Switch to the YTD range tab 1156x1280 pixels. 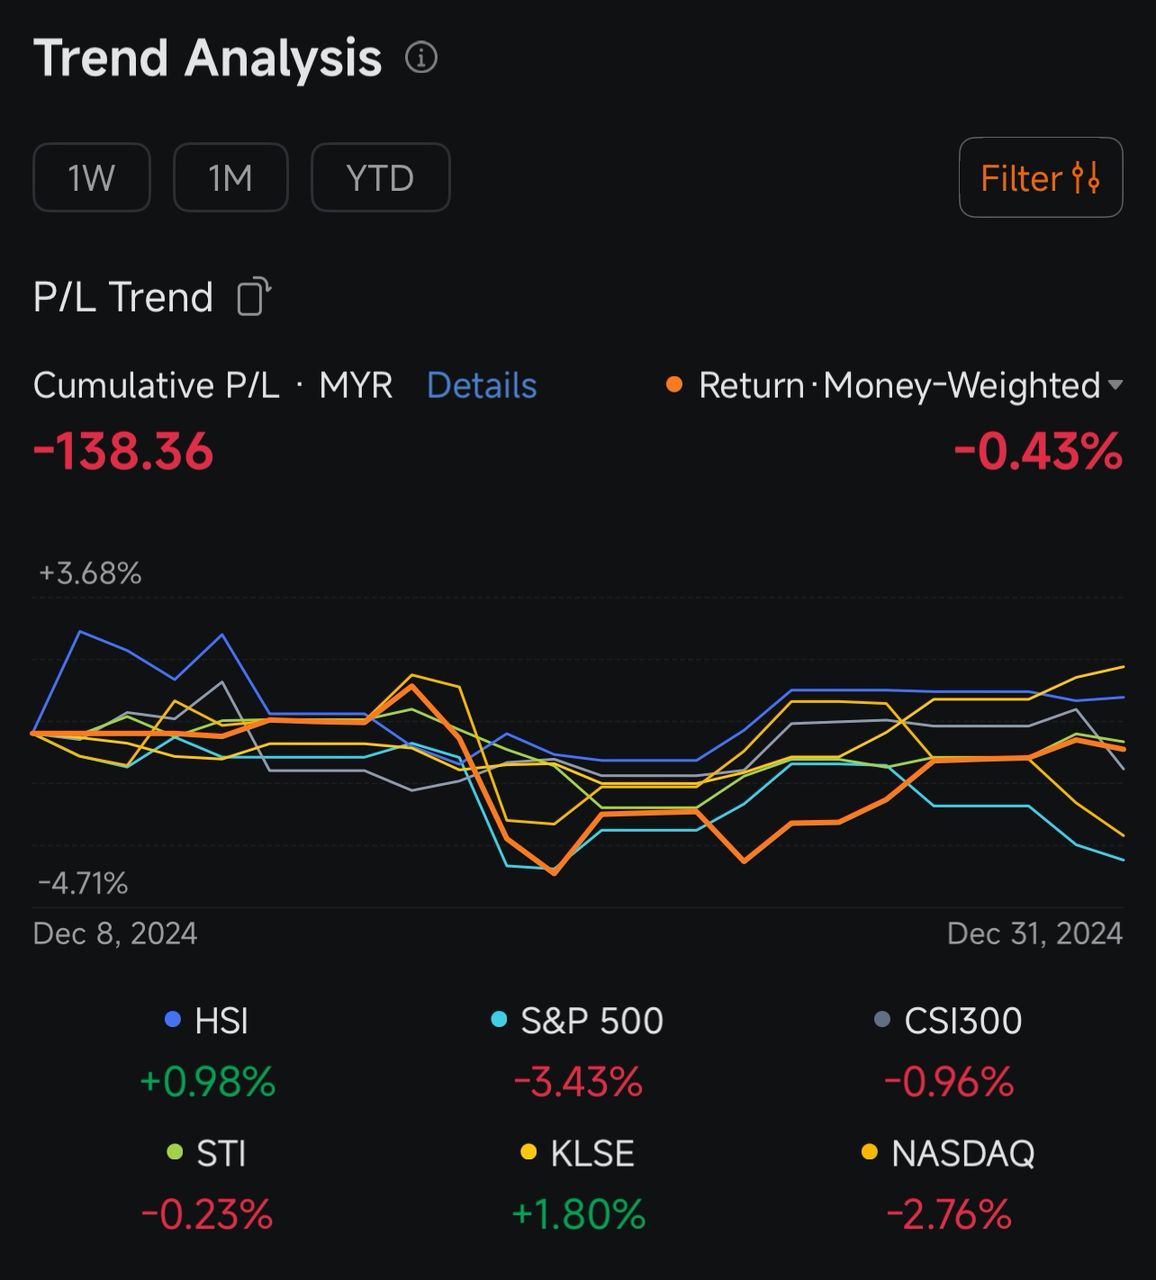pyautogui.click(x=380, y=178)
